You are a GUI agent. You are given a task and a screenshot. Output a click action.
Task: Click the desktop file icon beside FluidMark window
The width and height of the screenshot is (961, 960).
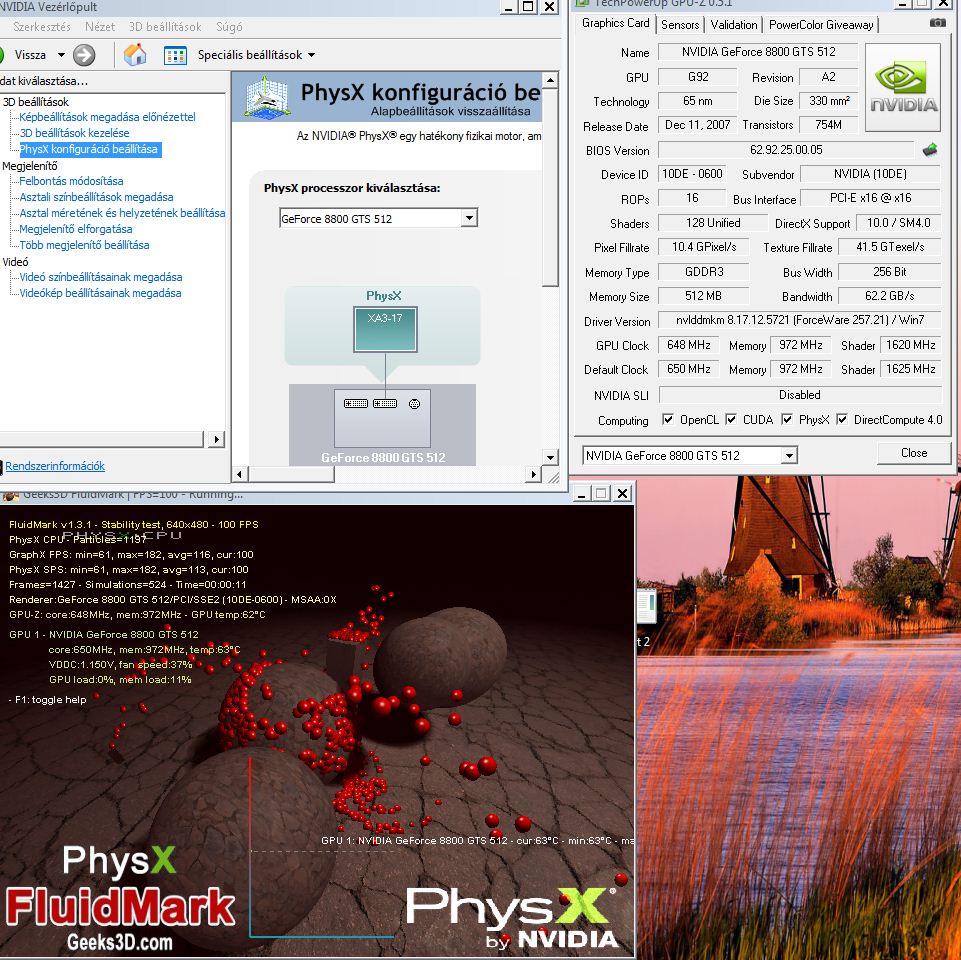point(647,605)
